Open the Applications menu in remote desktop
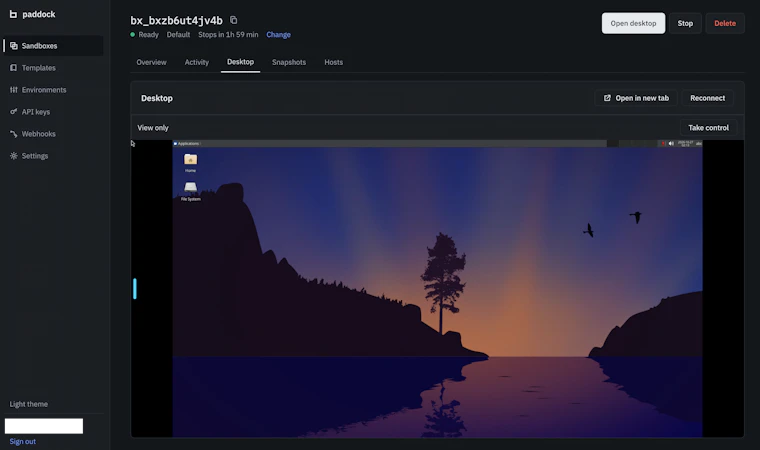Viewport: 760px width, 450px height. point(187,144)
